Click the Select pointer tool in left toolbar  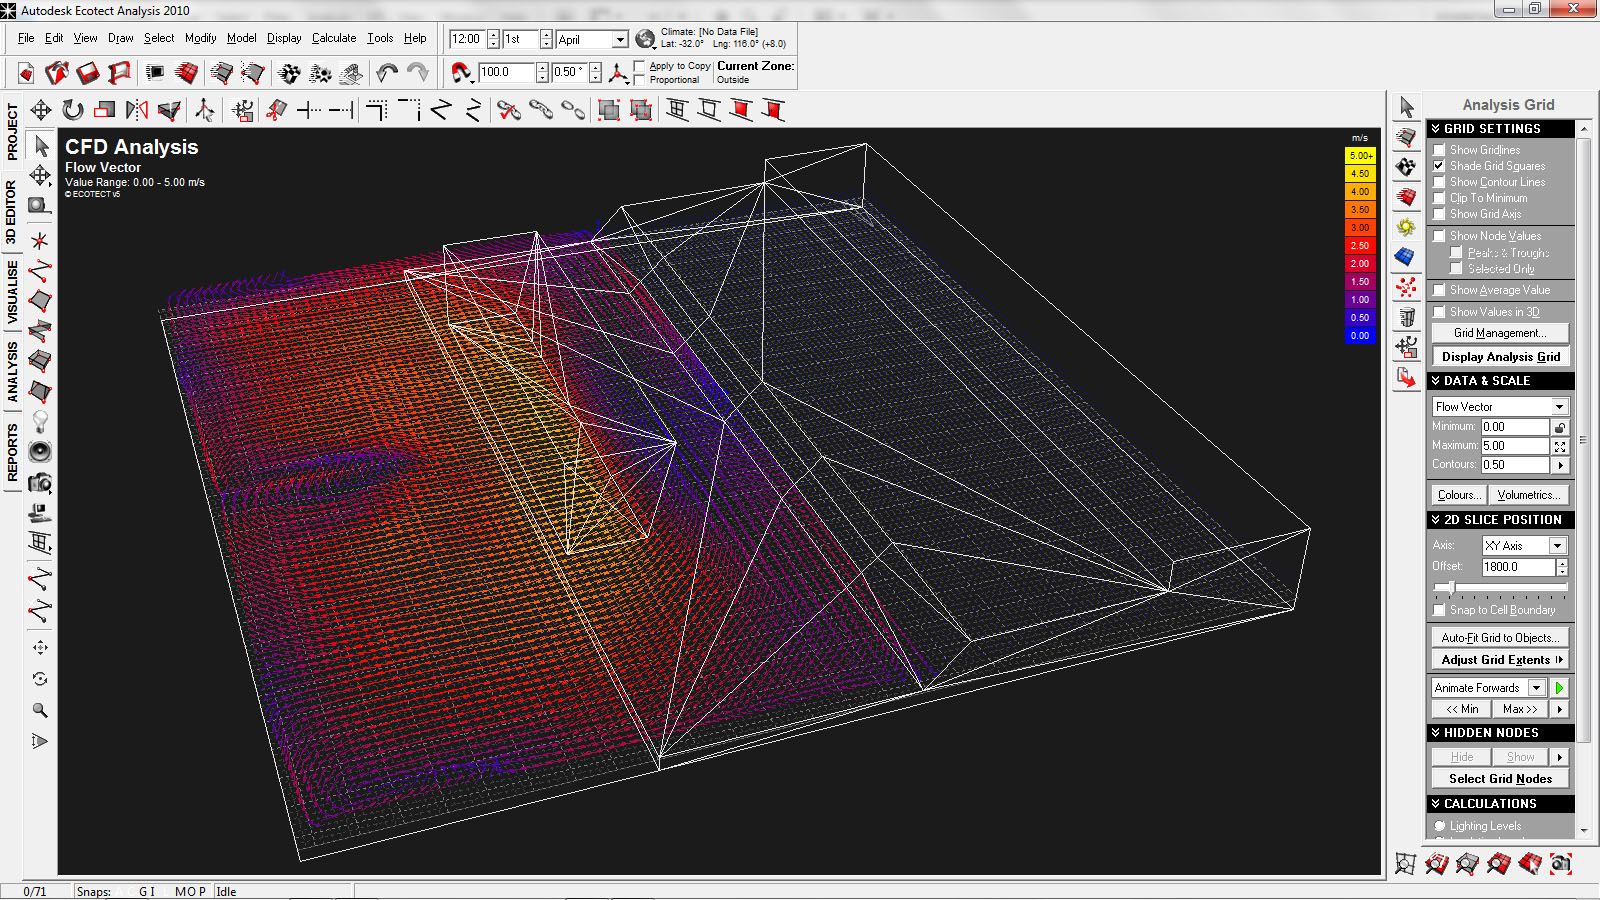pos(40,146)
